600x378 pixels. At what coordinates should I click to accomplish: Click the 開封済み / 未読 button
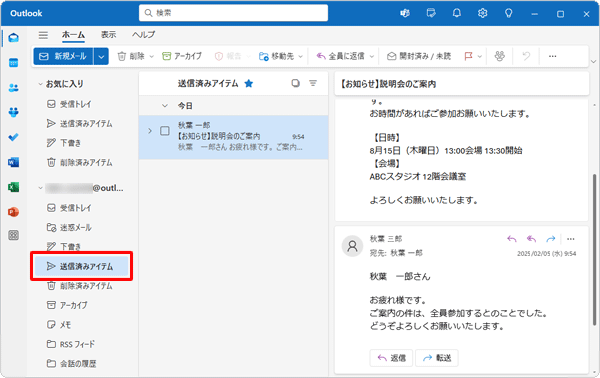[x=419, y=56]
